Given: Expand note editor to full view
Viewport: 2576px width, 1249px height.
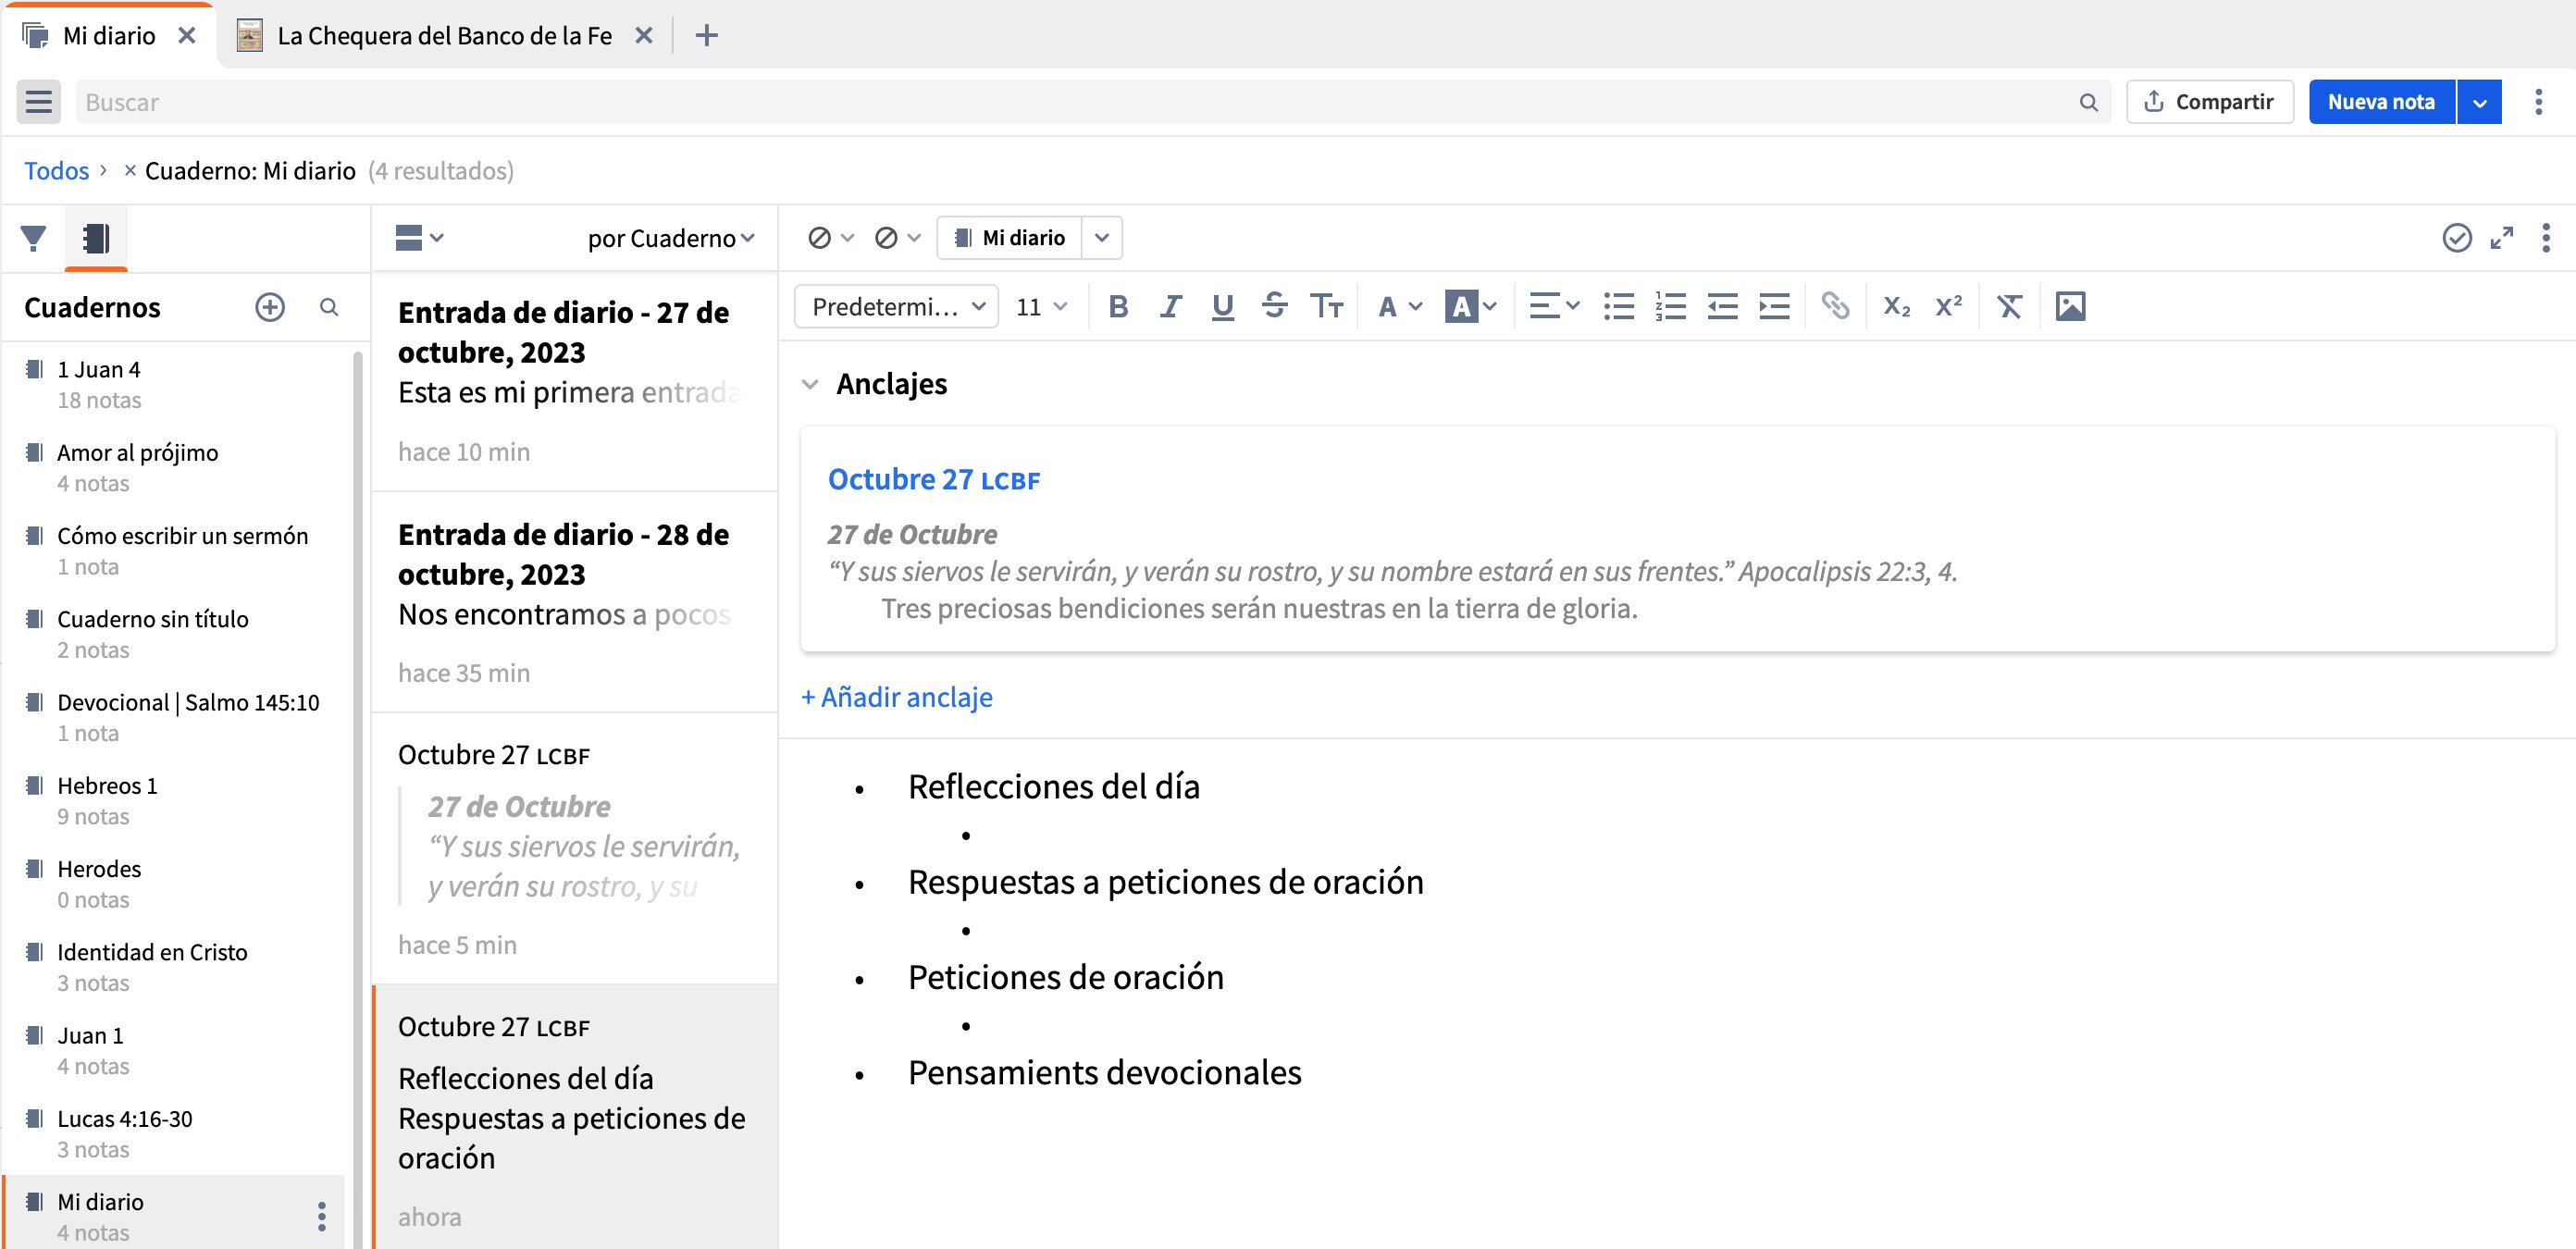Looking at the screenshot, I should click(2501, 238).
